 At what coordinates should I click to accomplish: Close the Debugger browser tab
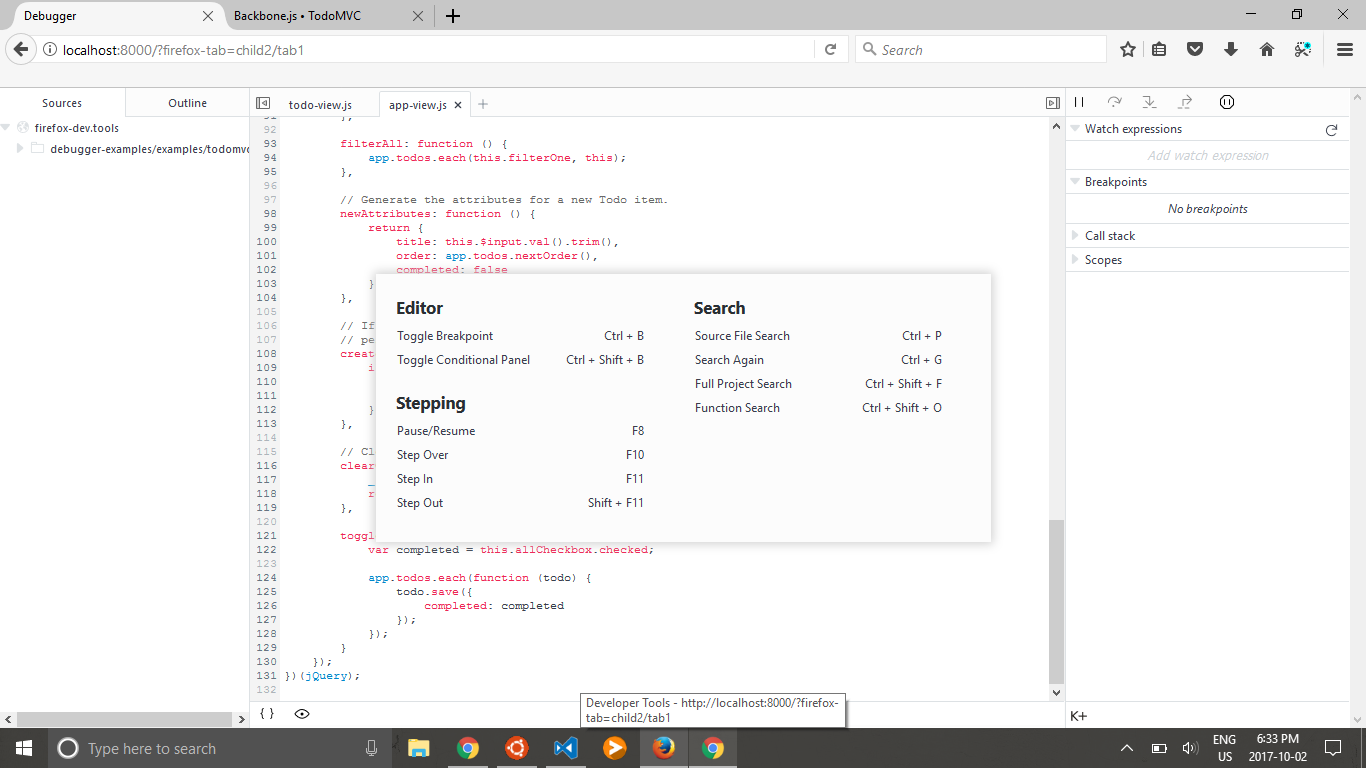(208, 16)
